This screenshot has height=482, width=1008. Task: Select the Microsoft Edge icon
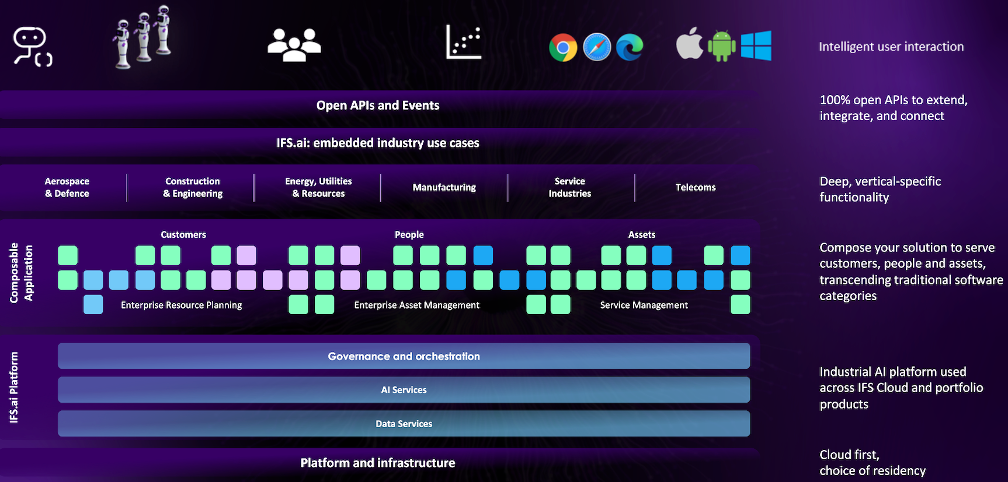630,47
